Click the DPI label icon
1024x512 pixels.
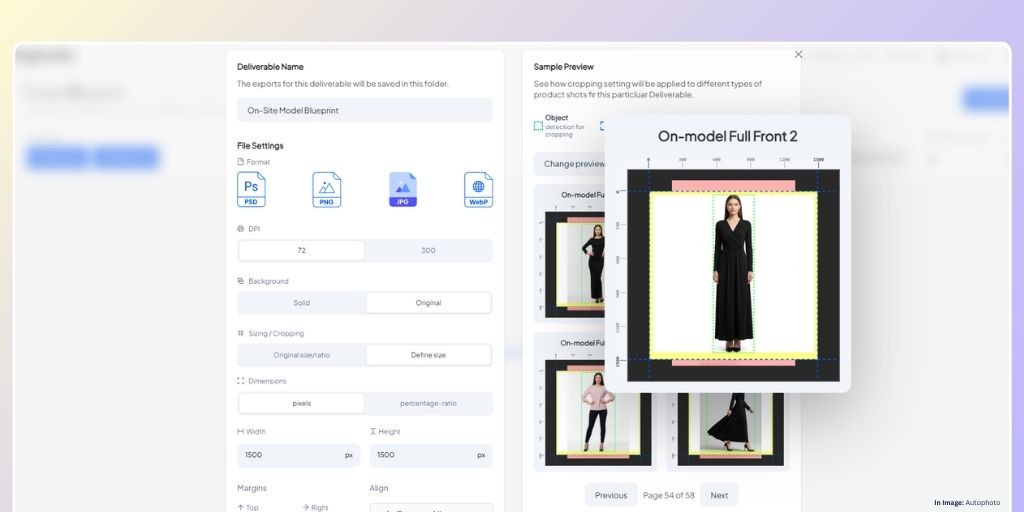tap(240, 229)
